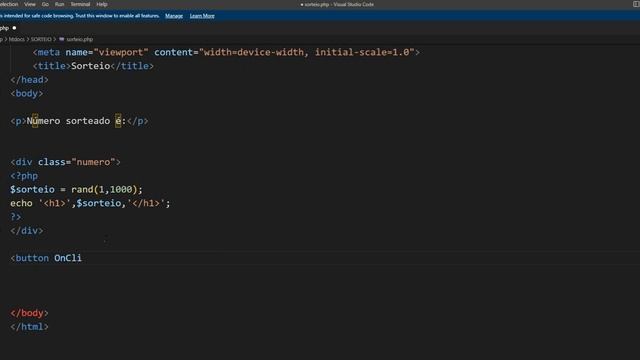Image resolution: width=640 pixels, height=360 pixels.
Task: Click the red closing </body> tag
Action: click(29, 313)
